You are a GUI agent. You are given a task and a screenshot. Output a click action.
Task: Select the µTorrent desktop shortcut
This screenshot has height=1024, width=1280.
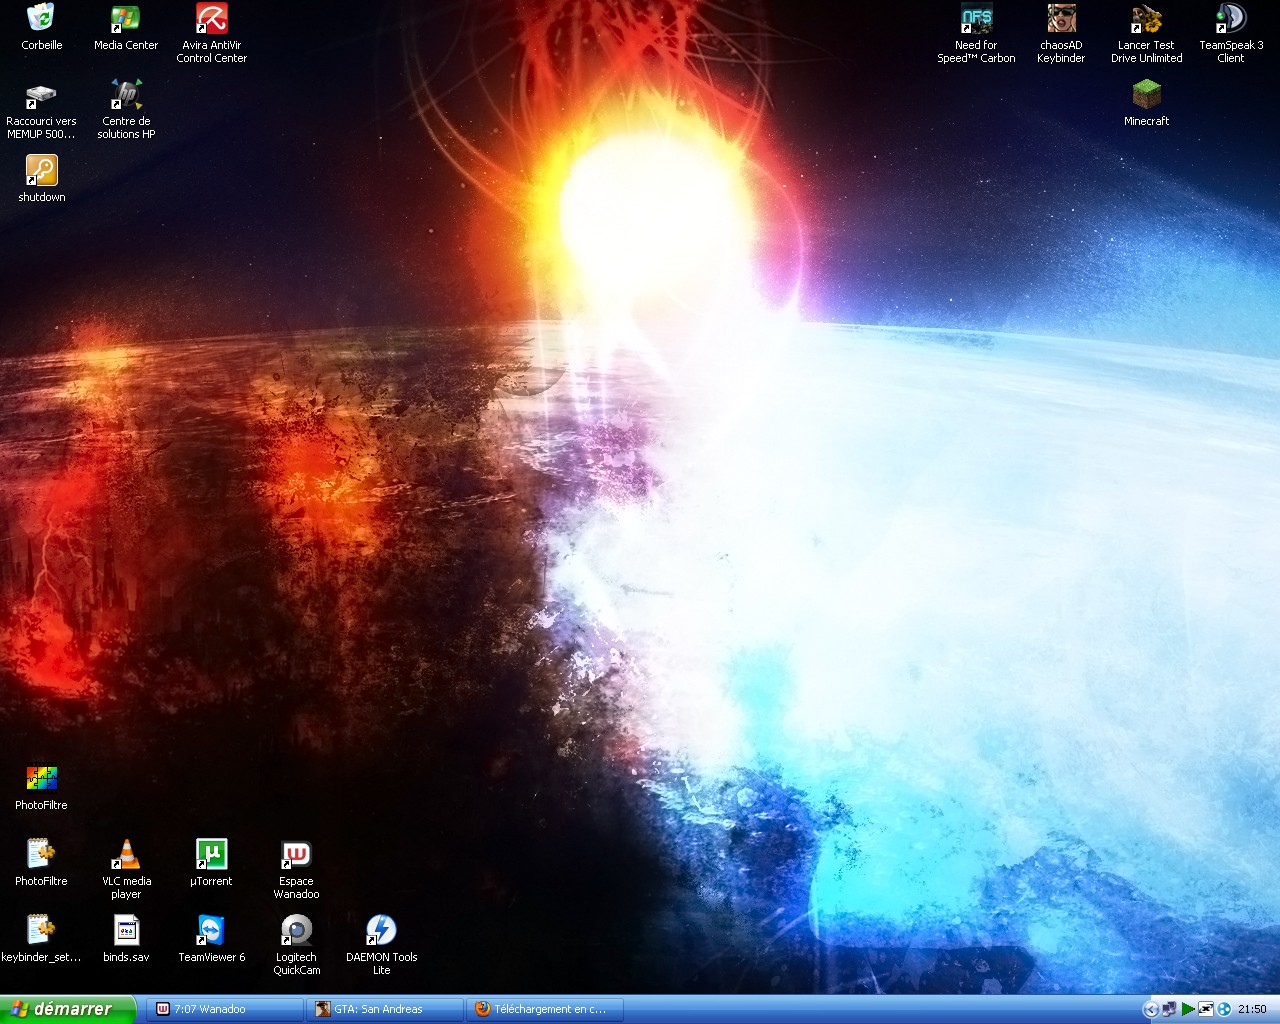click(x=211, y=863)
